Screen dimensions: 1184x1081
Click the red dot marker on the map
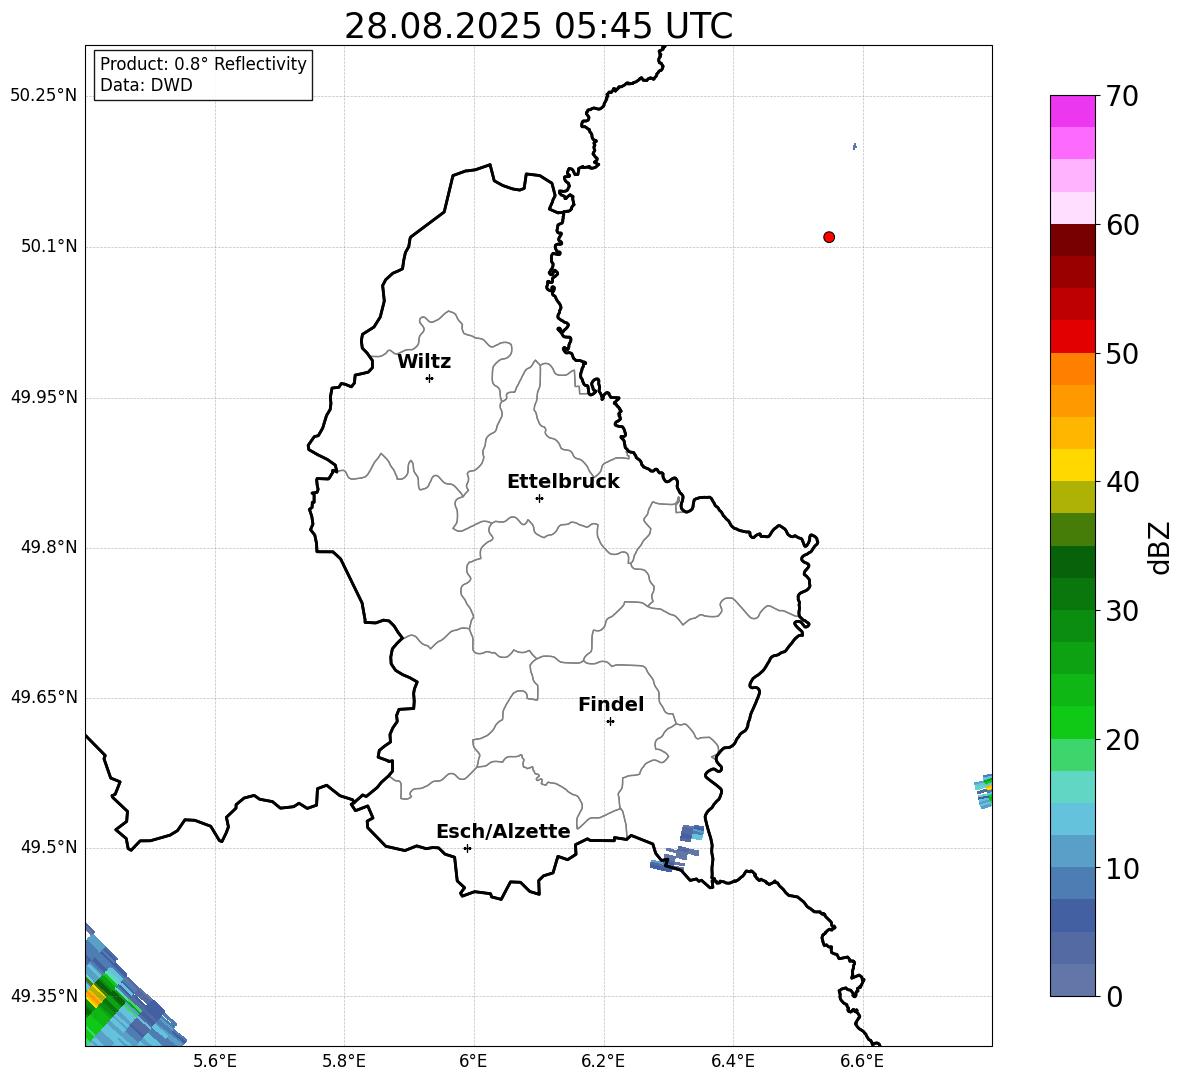pos(828,237)
